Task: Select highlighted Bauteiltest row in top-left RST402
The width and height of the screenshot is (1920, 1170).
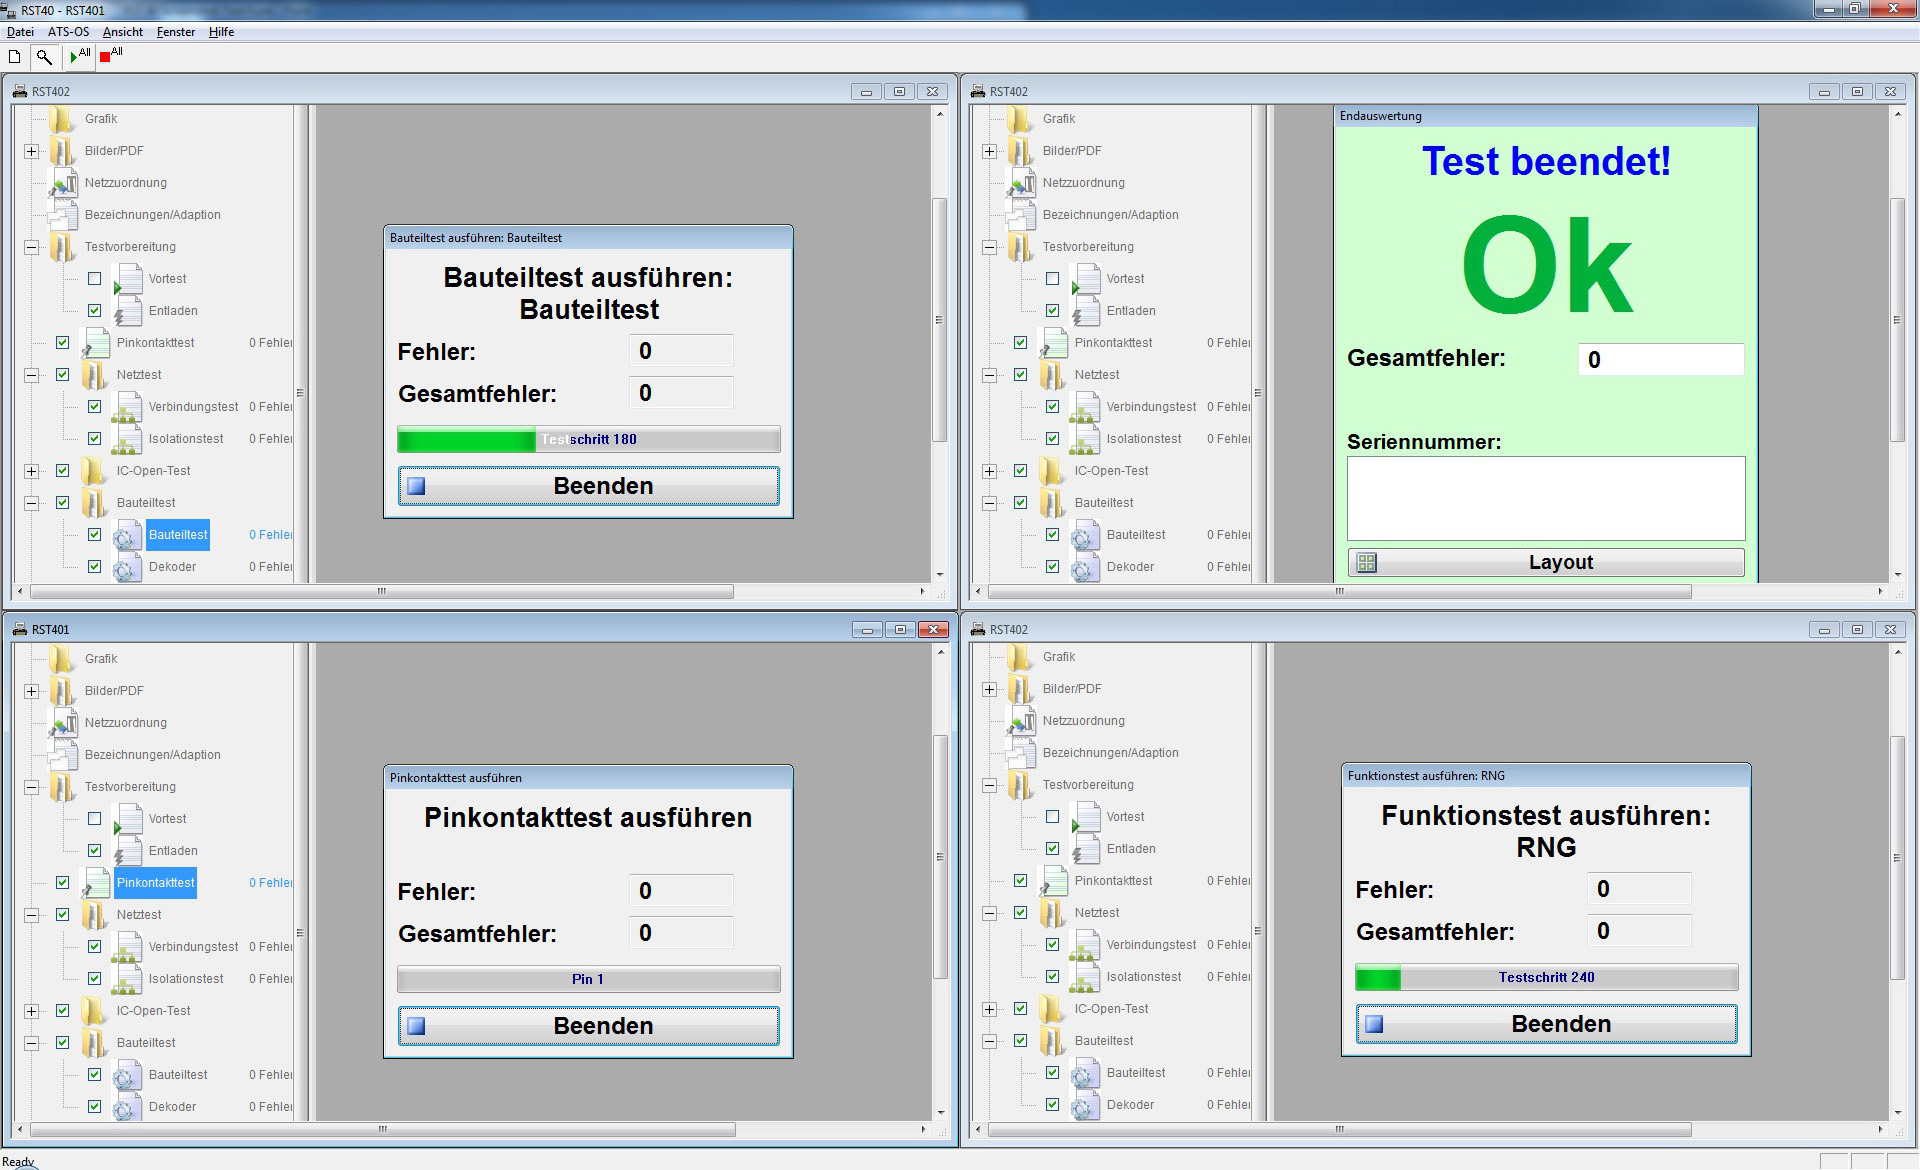Action: click(178, 535)
